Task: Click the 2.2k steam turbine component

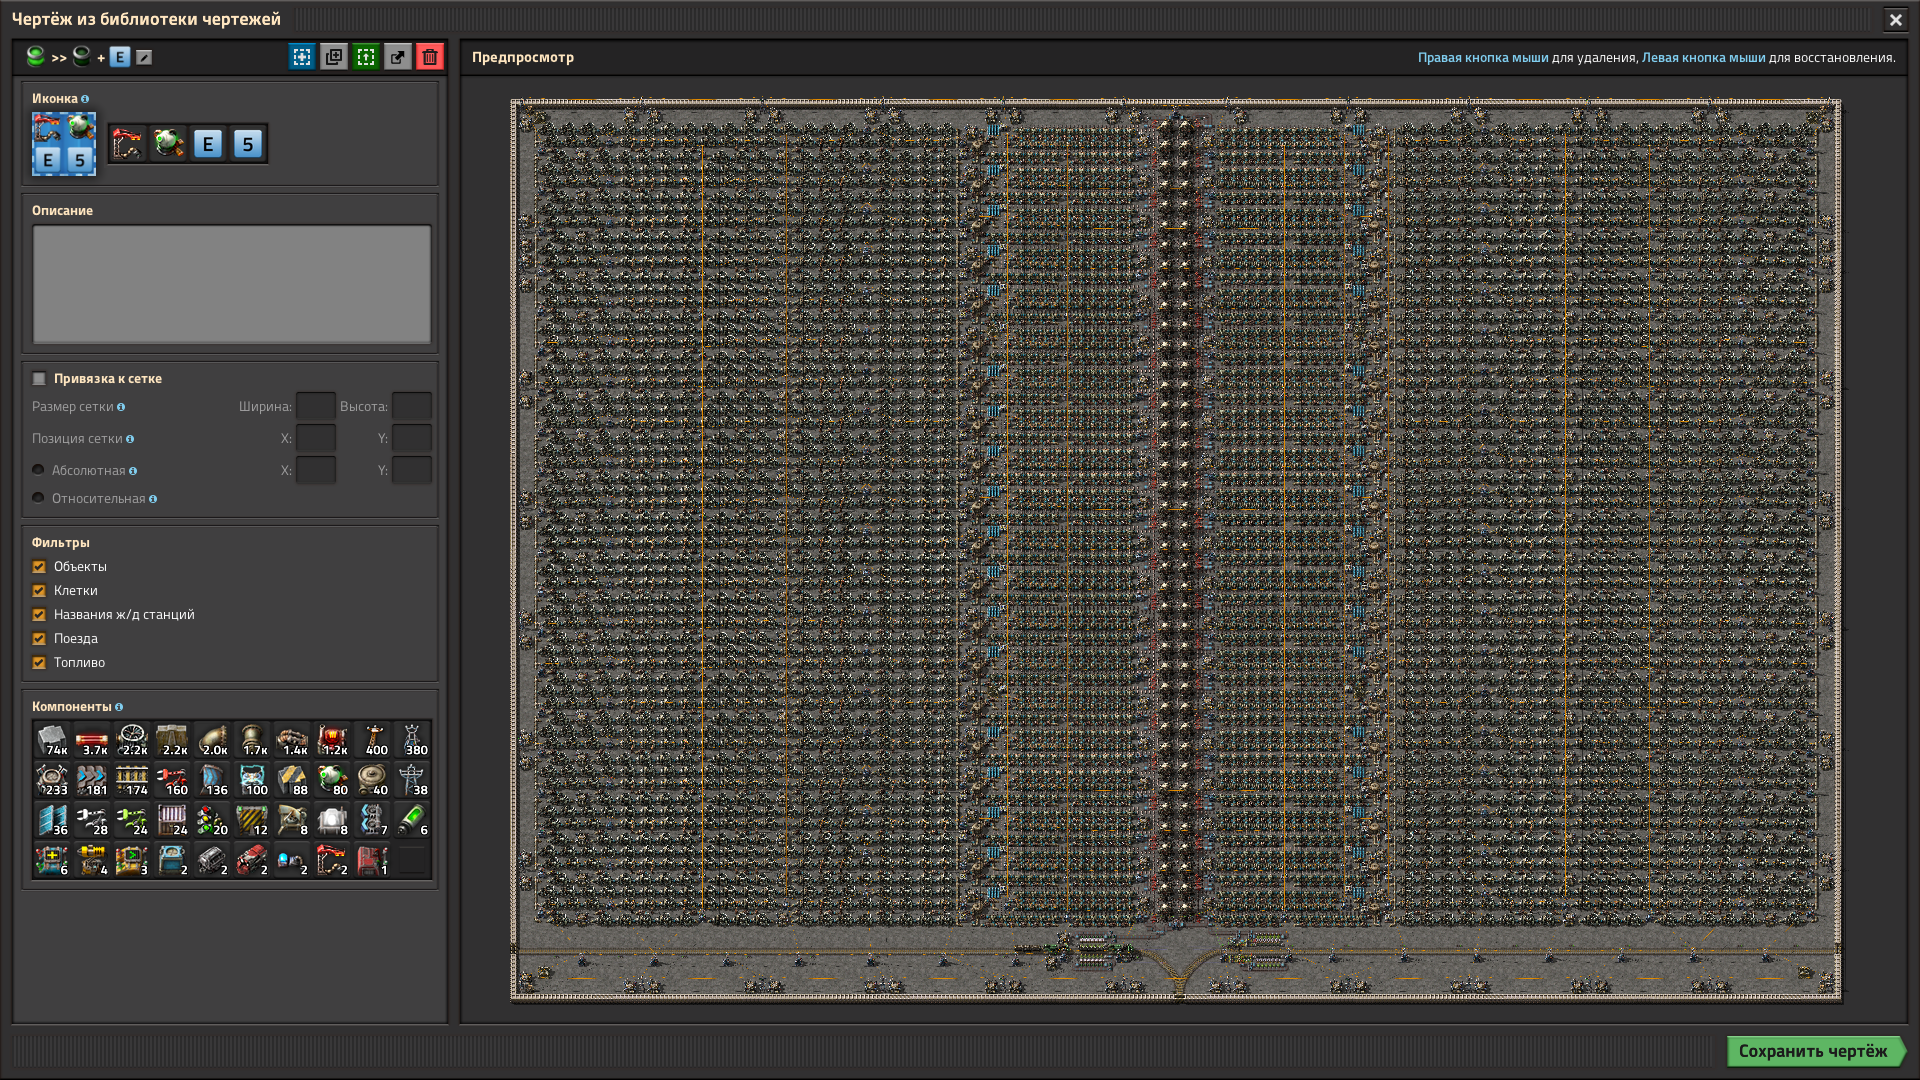Action: (x=132, y=740)
